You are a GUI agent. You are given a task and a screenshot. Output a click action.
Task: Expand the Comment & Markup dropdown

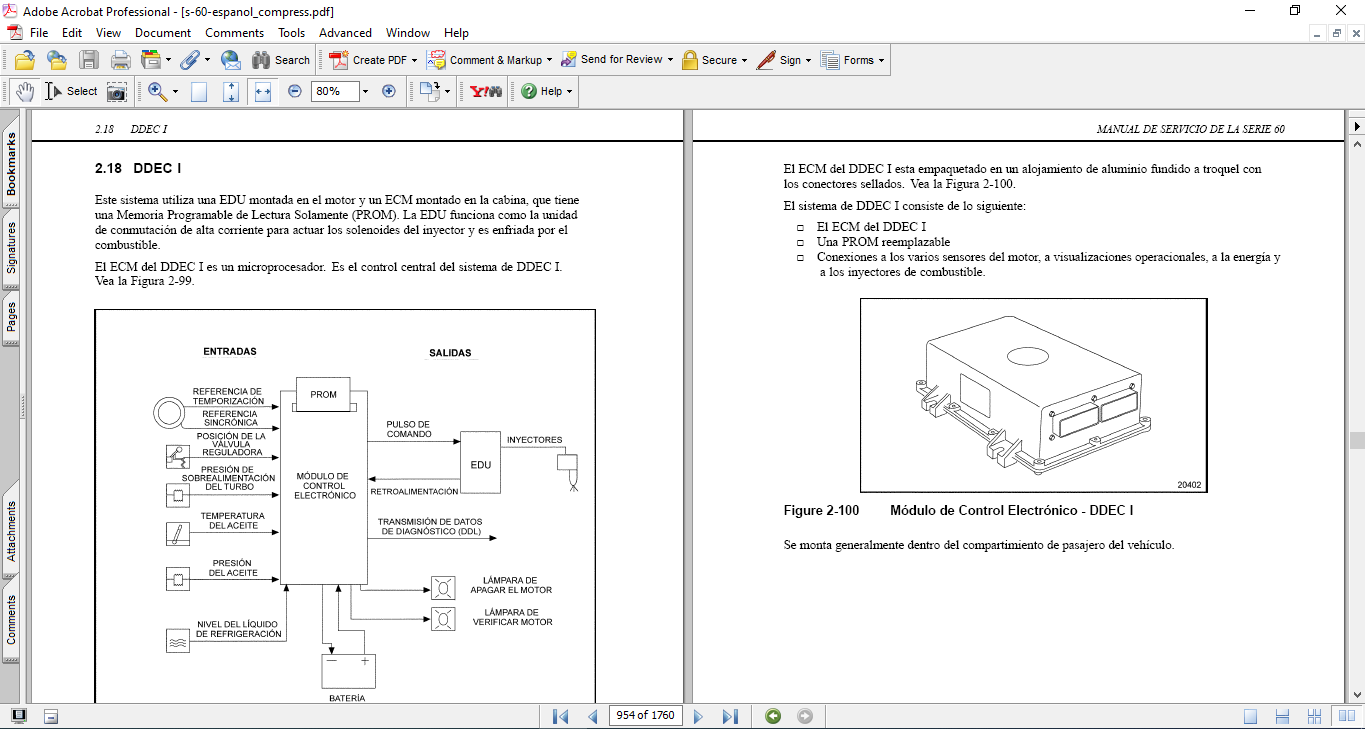pyautogui.click(x=550, y=60)
